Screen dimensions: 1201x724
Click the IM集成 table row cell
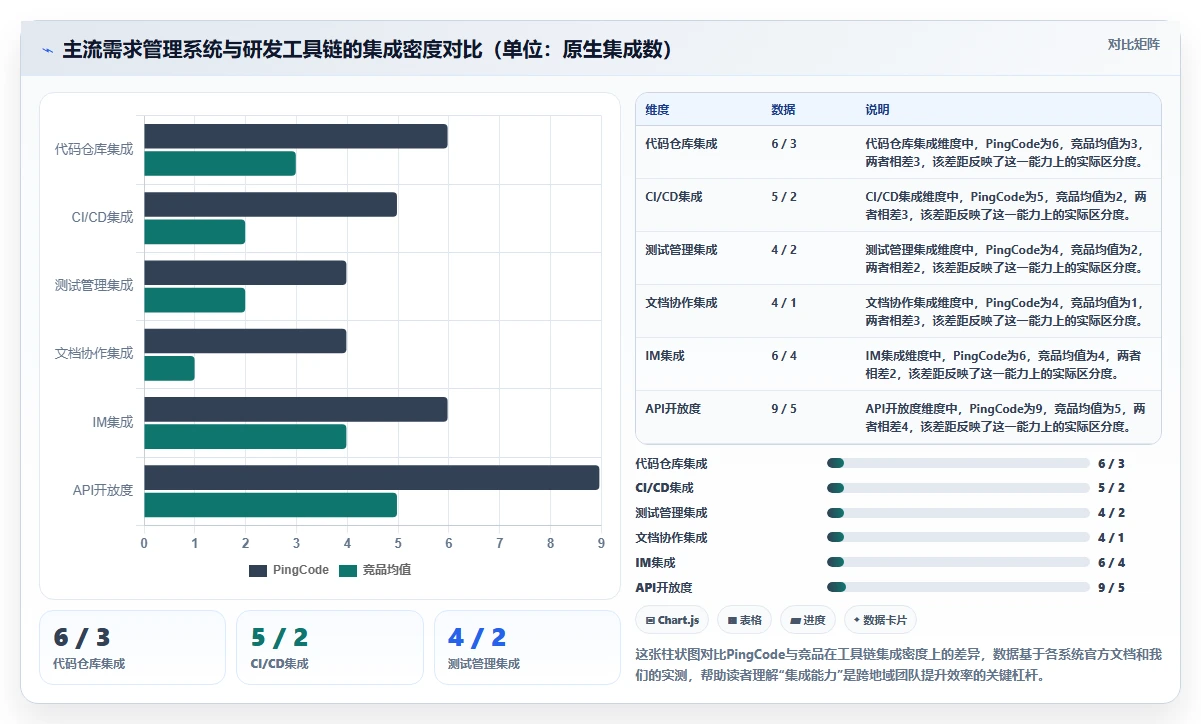[665, 356]
